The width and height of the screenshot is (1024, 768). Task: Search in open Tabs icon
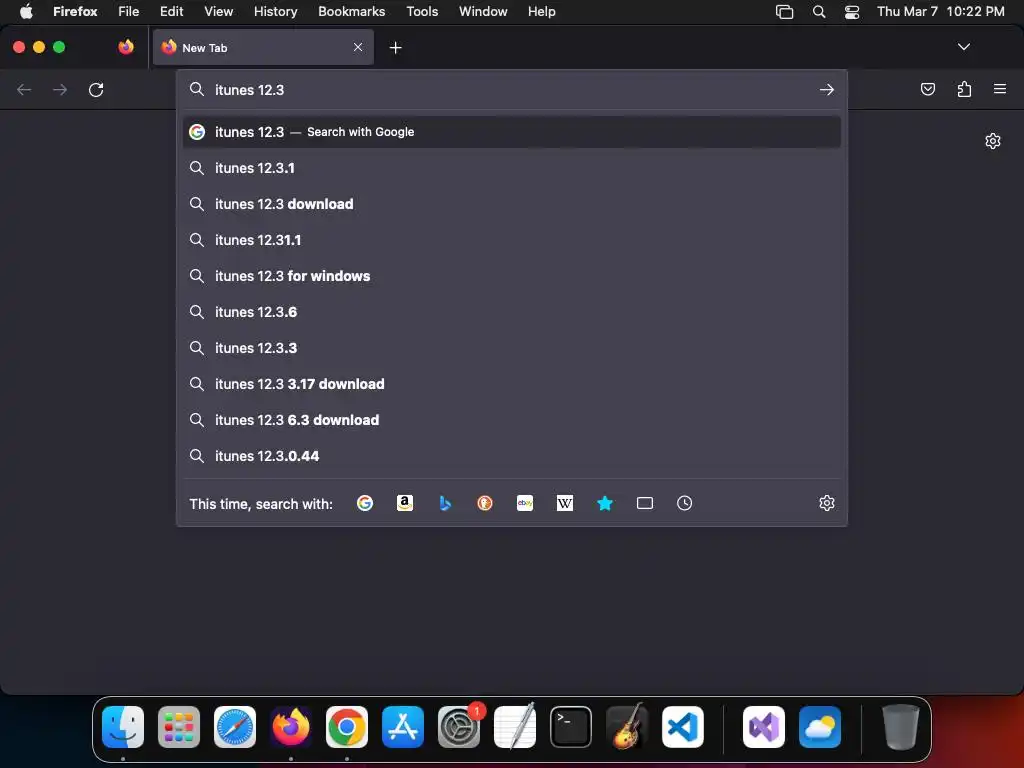(645, 503)
